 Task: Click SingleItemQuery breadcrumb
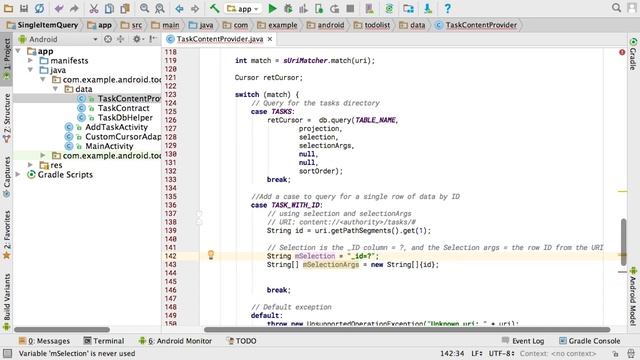click(x=43, y=25)
